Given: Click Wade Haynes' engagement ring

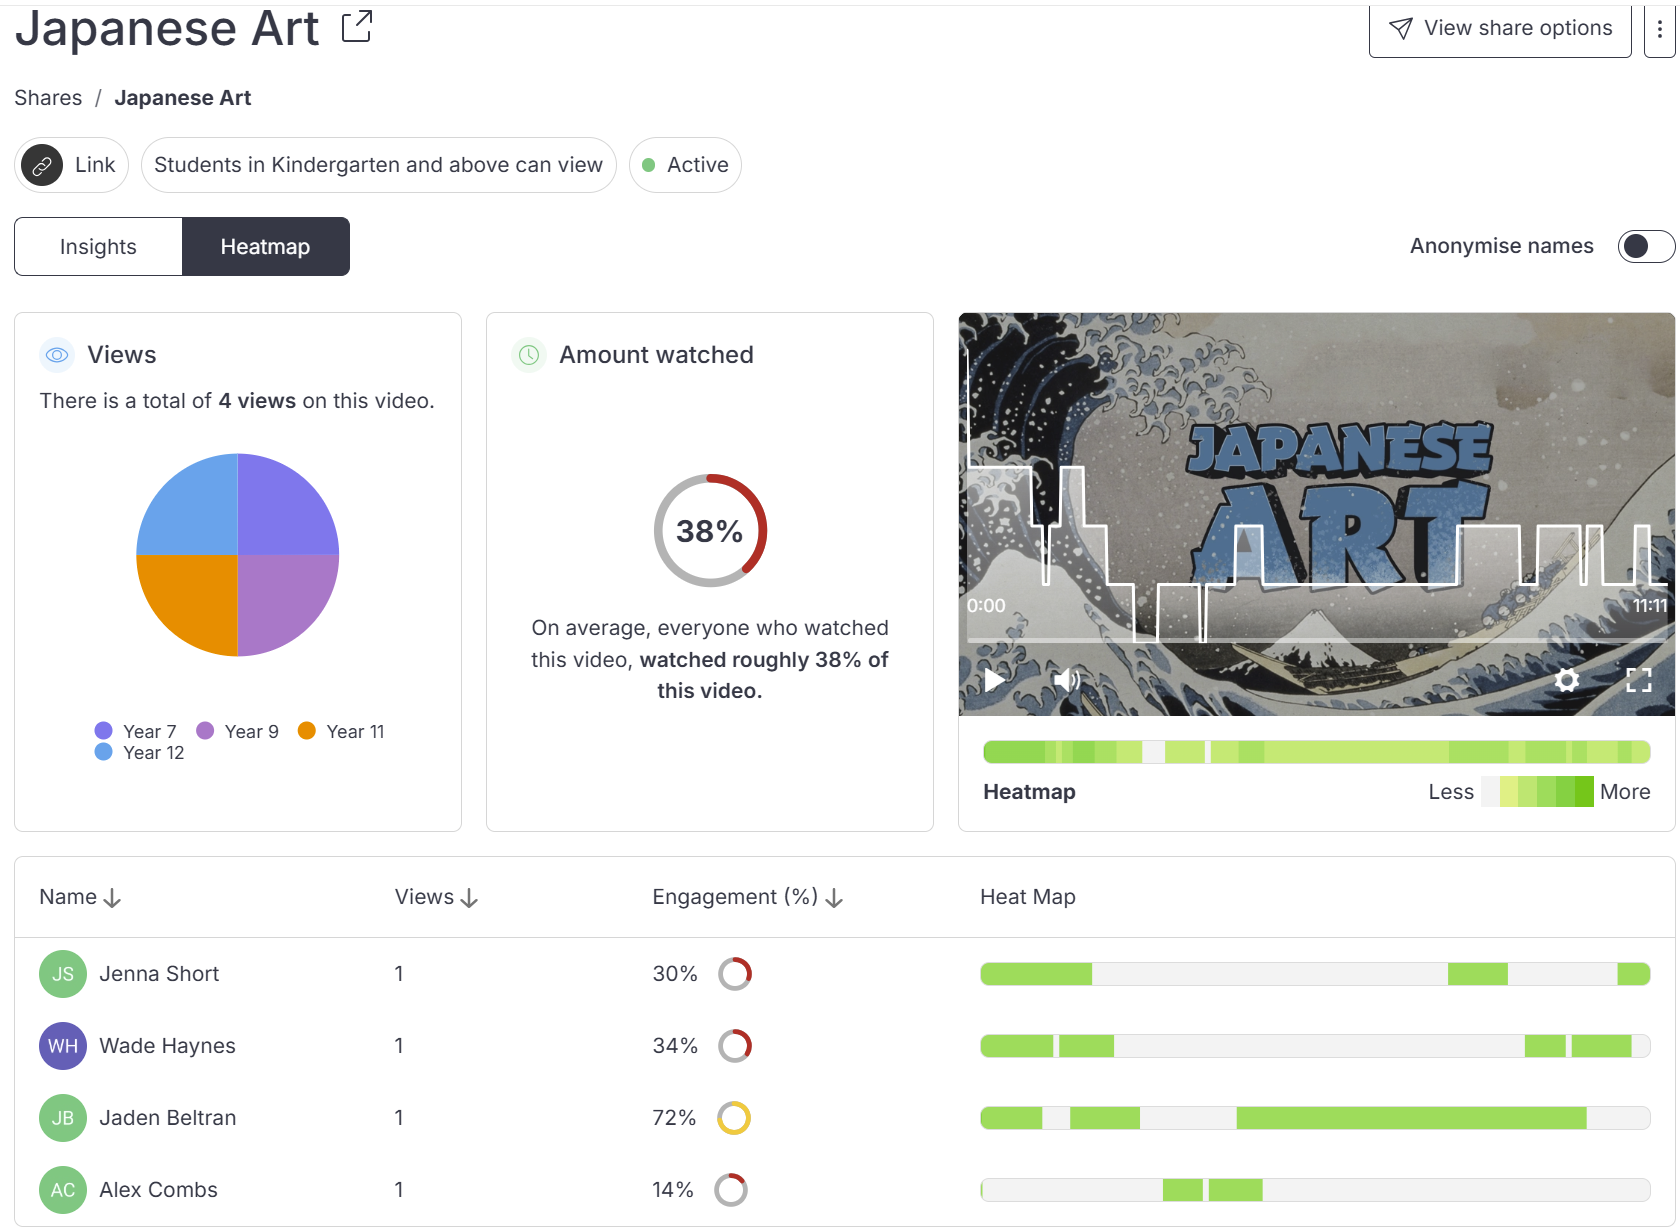Looking at the screenshot, I should pos(735,1046).
